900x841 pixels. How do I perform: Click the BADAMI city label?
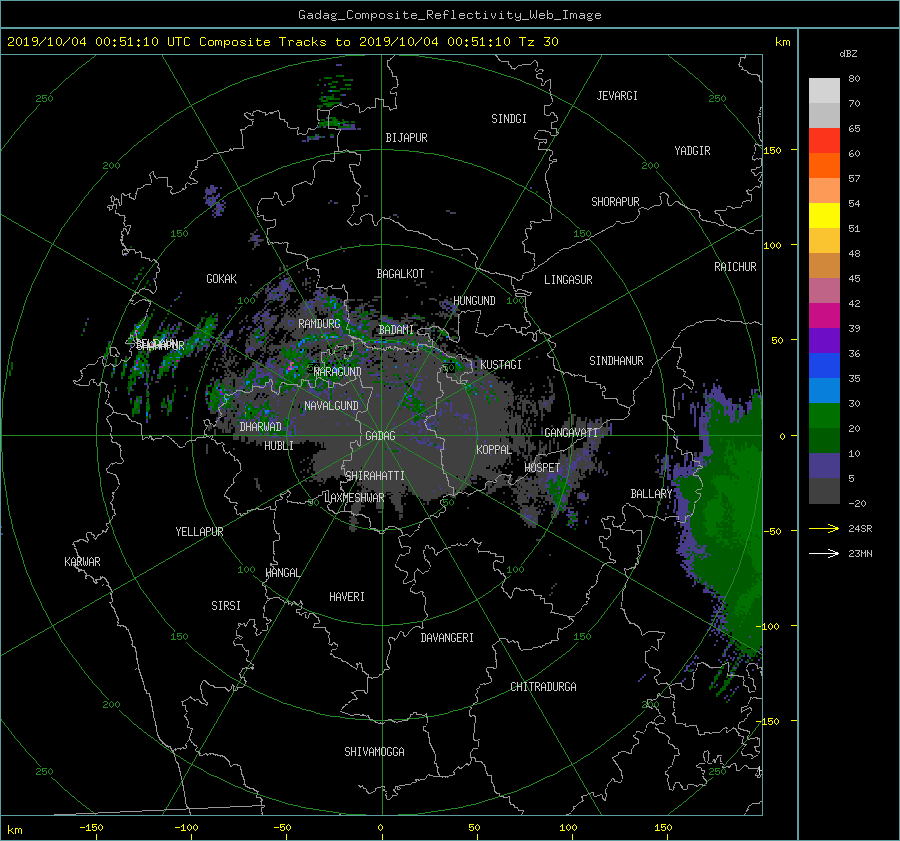pos(396,330)
